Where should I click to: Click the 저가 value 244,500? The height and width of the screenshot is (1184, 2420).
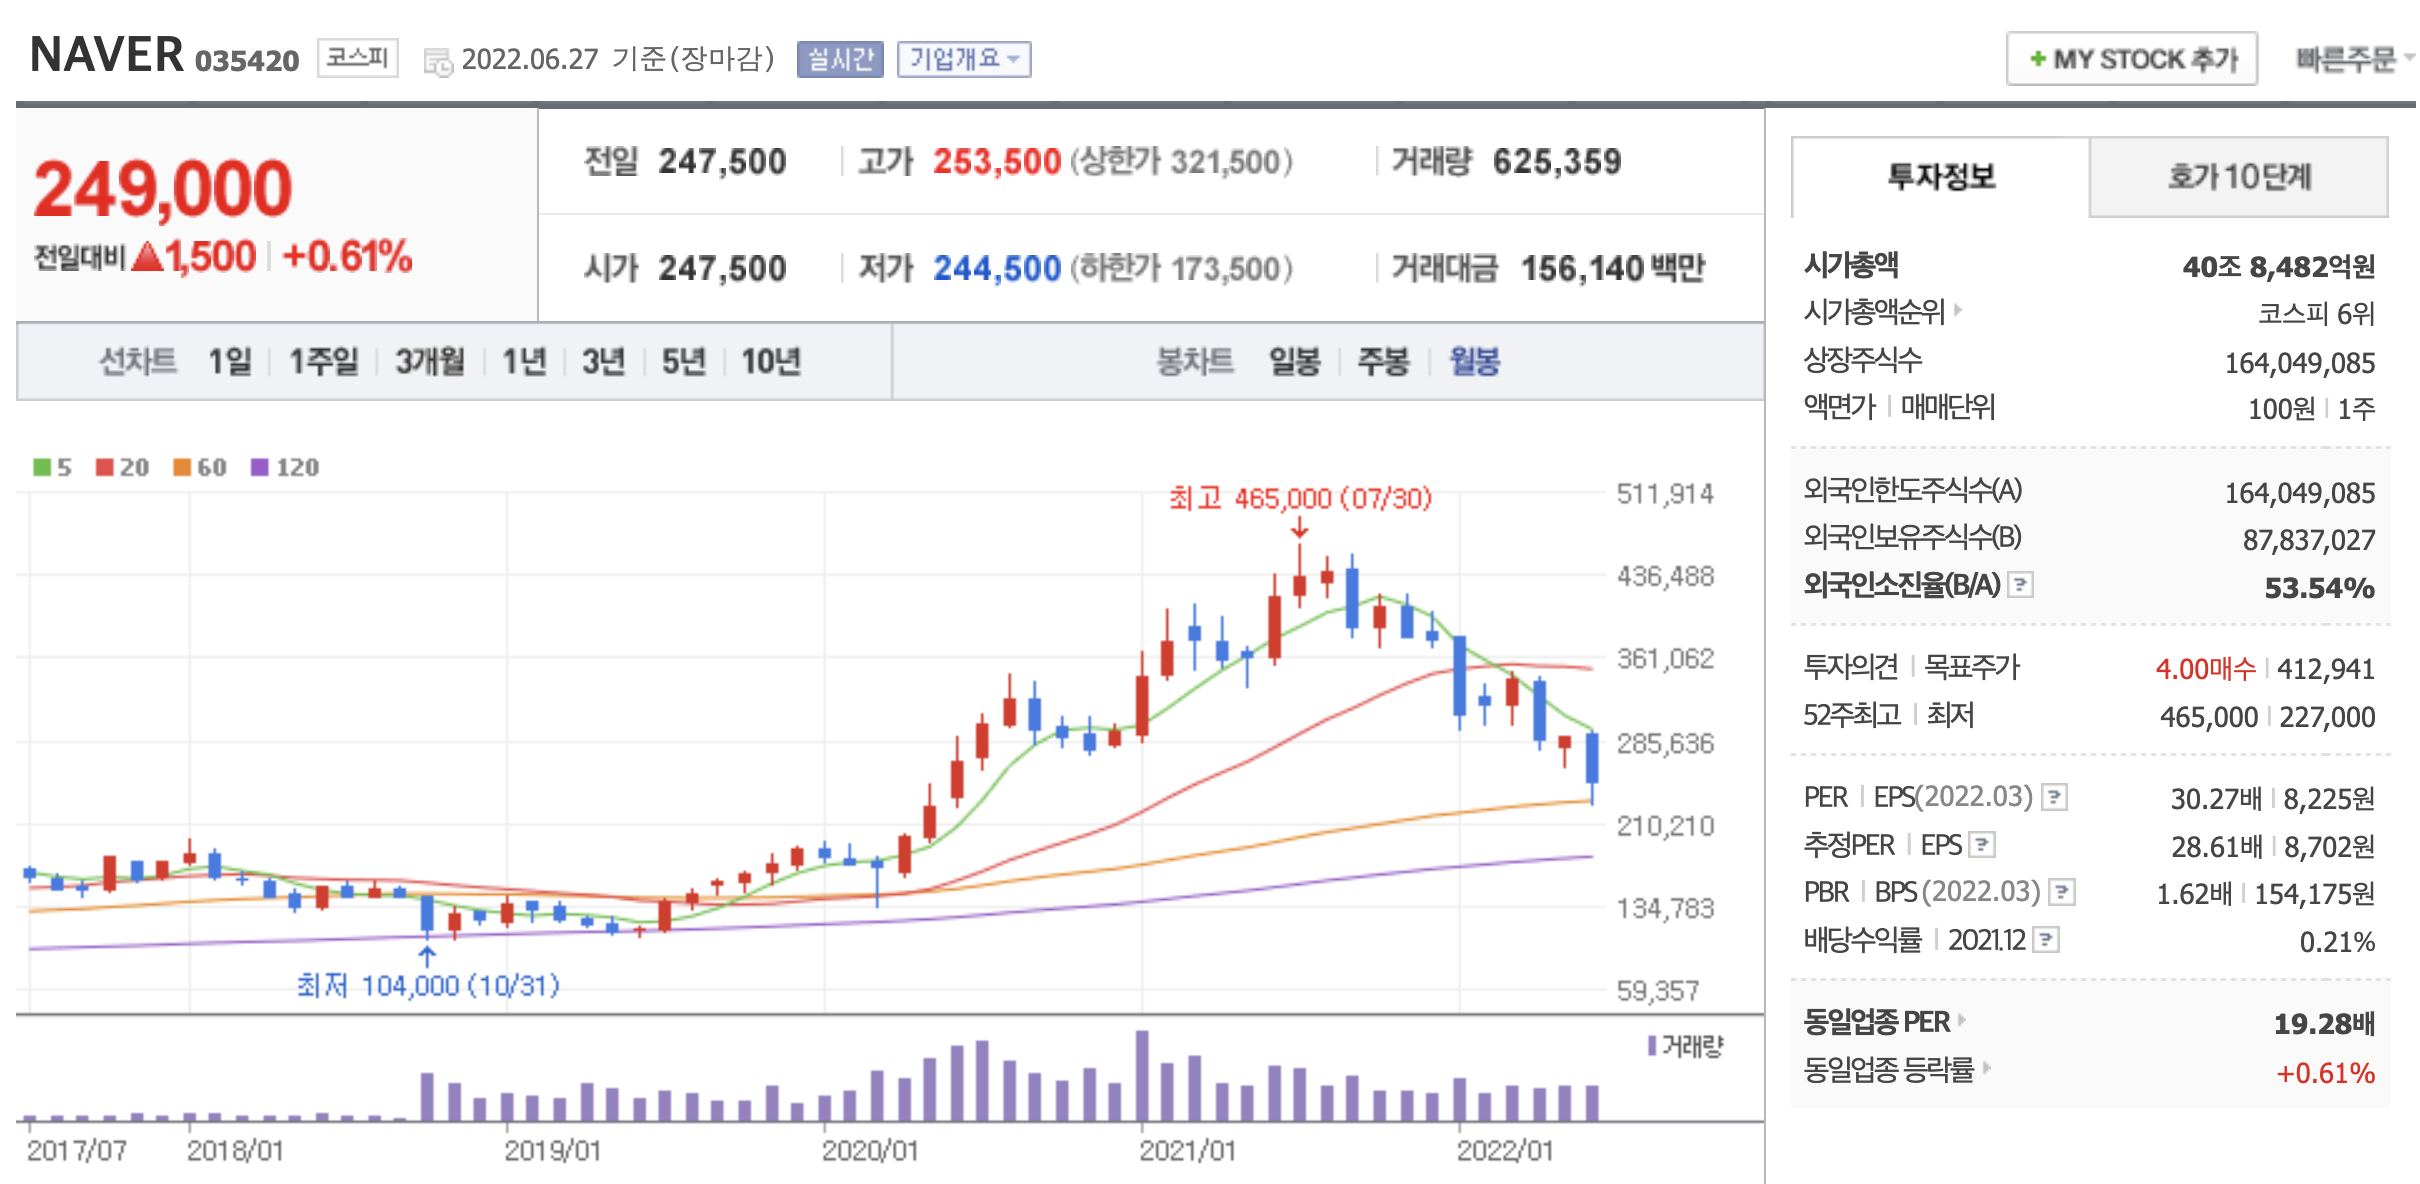[x=997, y=268]
